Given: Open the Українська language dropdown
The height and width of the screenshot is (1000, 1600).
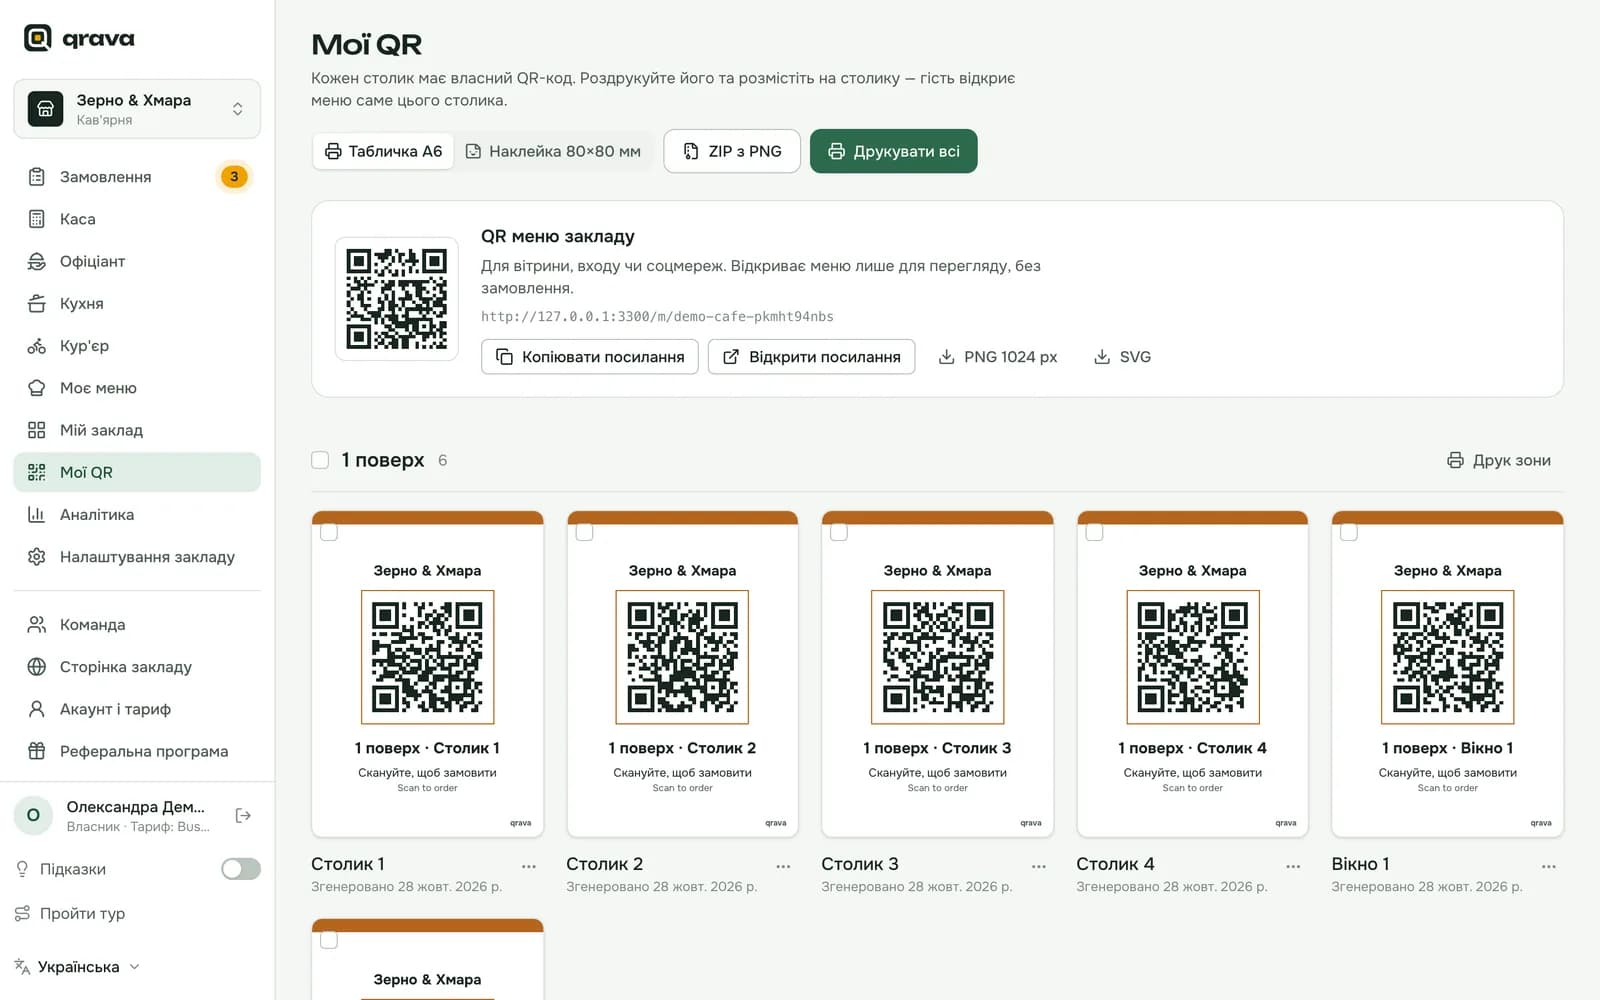Looking at the screenshot, I should [78, 967].
